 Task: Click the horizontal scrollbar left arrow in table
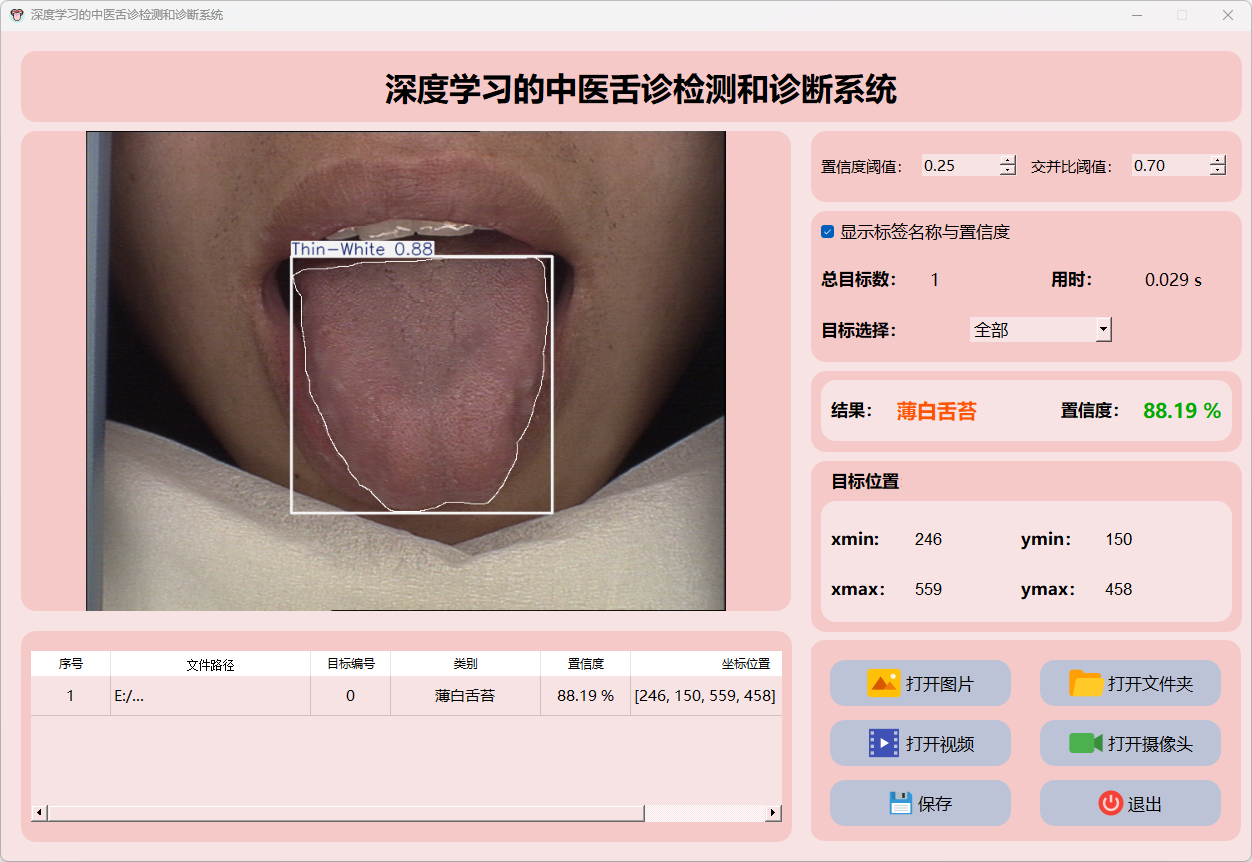[x=40, y=813]
